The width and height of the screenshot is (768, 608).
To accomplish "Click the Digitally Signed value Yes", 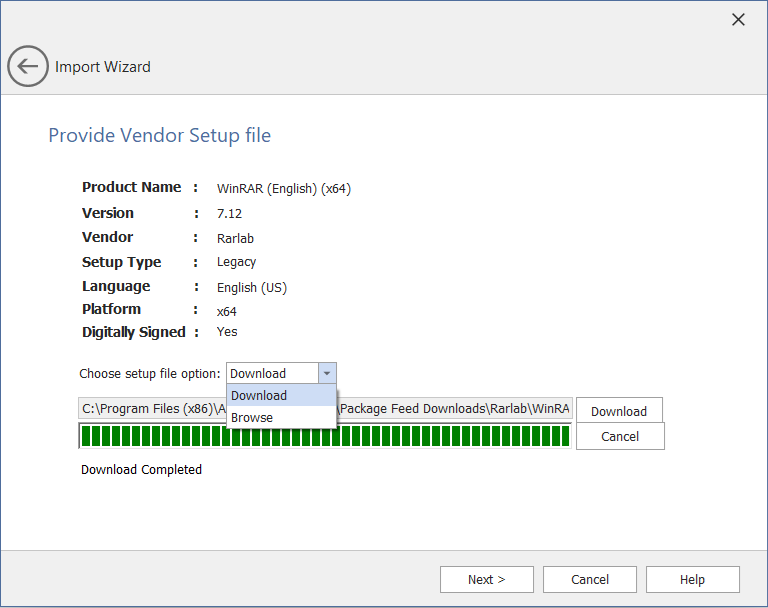I will click(x=227, y=332).
